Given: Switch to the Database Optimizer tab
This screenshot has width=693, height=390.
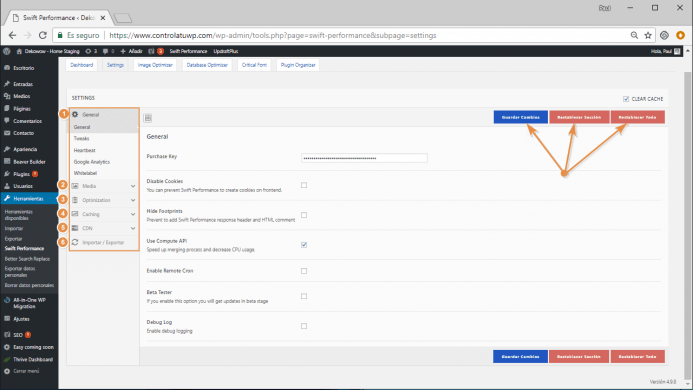Looking at the screenshot, I should tap(207, 65).
